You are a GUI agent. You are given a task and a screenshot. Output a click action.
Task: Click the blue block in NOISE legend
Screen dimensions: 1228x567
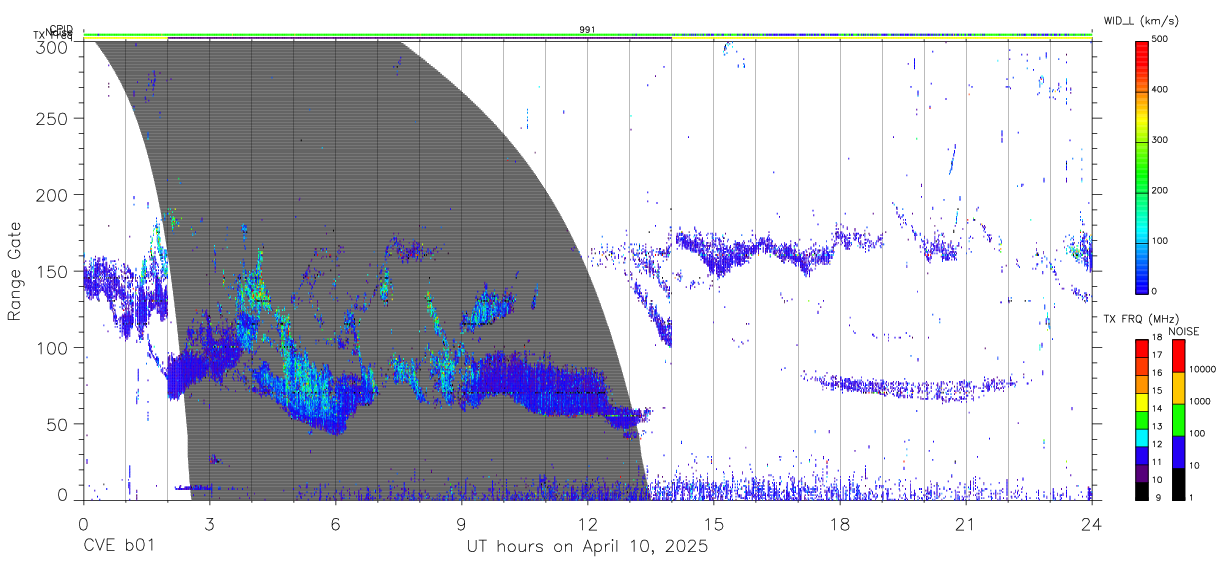pyautogui.click(x=1178, y=452)
